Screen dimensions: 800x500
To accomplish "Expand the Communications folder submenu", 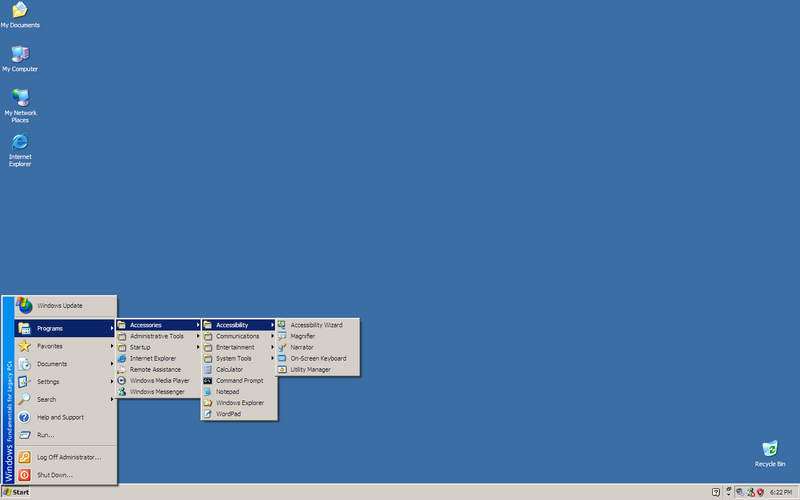I will (239, 336).
